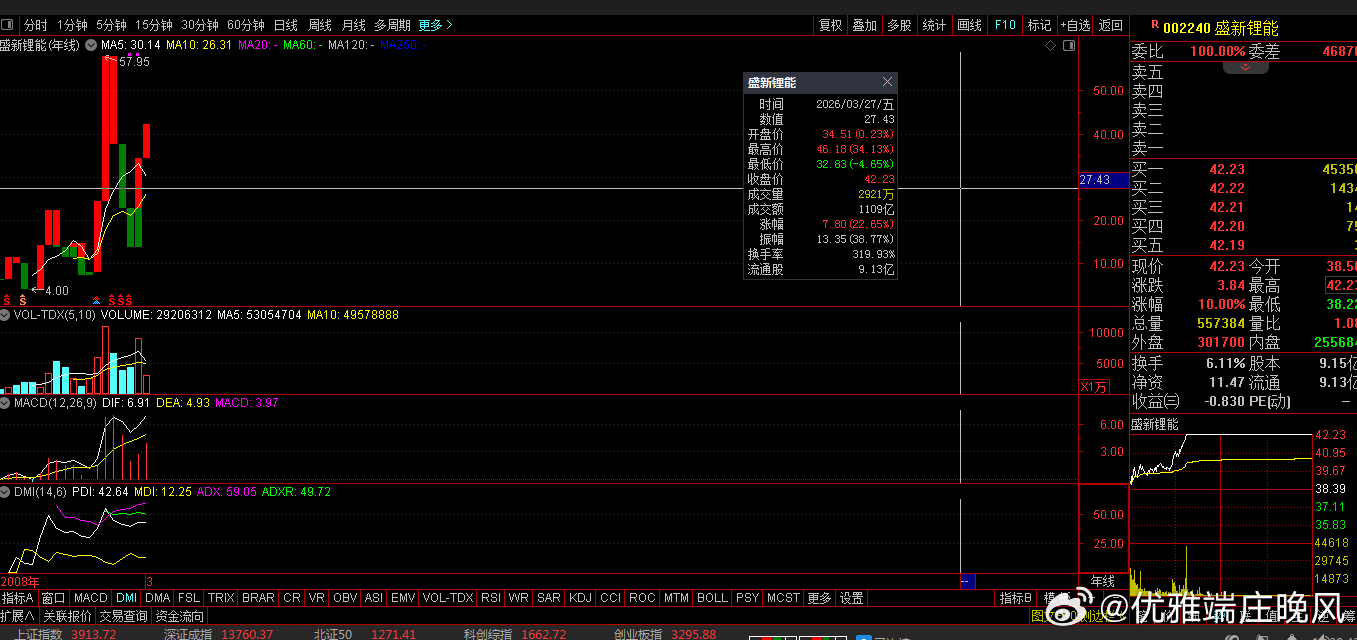Select the TRIX indicator
The image size is (1357, 640).
click(x=222, y=598)
